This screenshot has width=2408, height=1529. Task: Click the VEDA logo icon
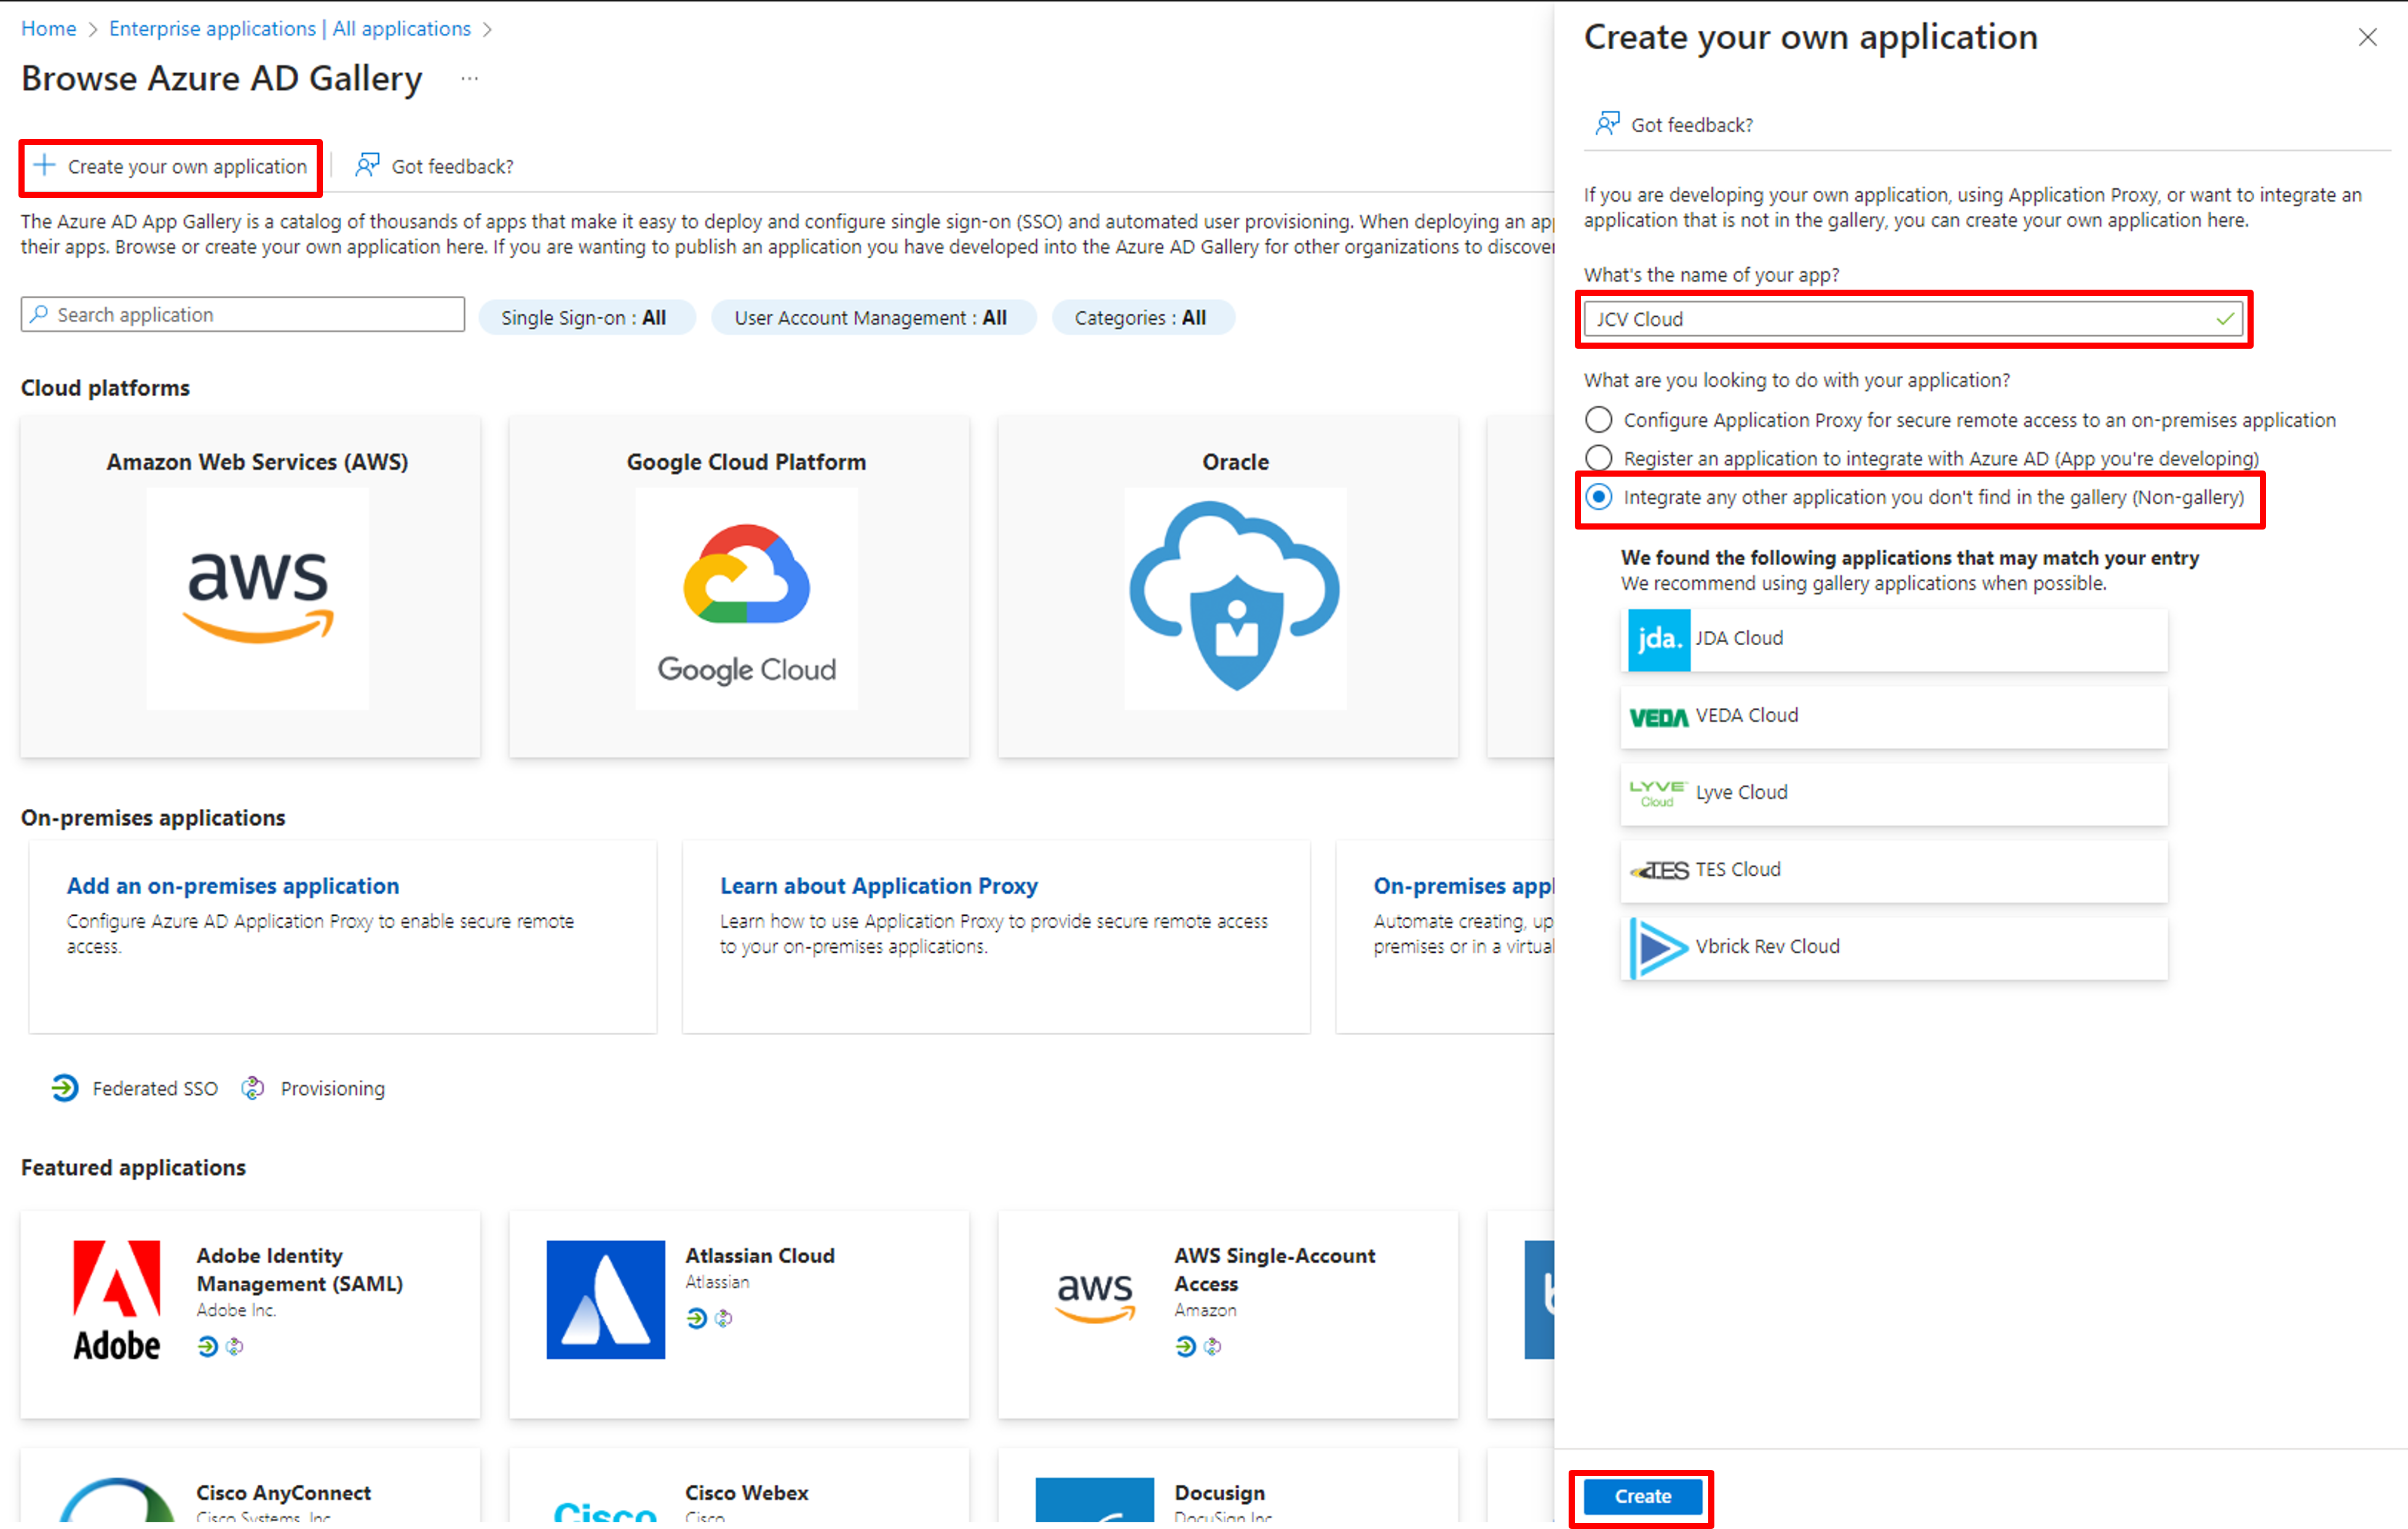click(1658, 717)
